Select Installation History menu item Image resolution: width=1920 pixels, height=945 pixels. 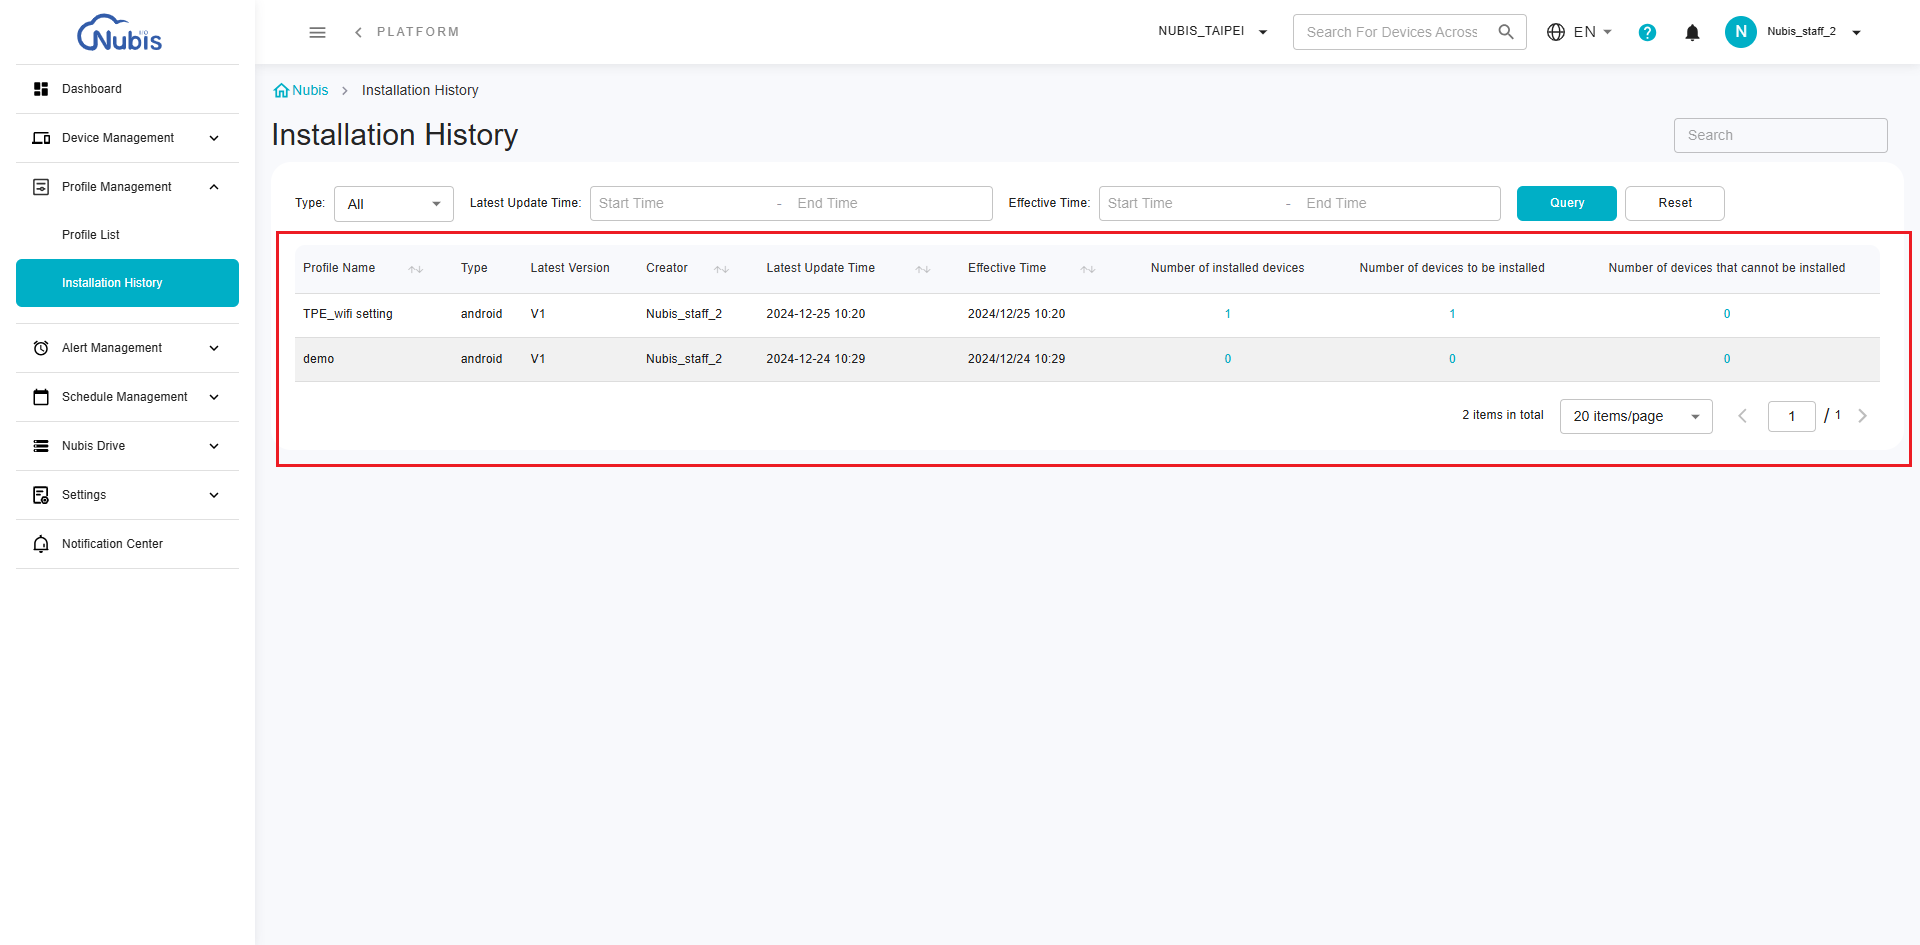coord(127,283)
